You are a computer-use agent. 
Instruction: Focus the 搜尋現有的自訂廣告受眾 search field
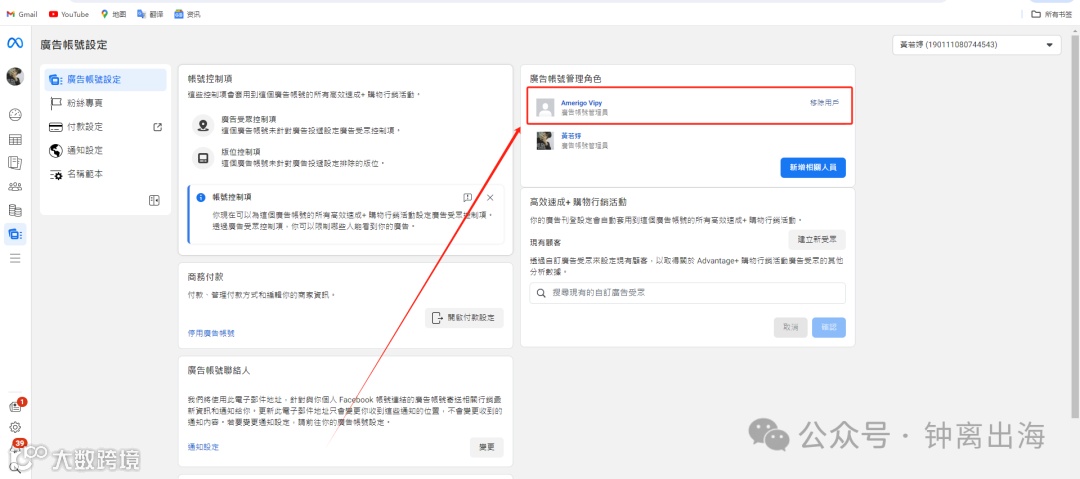coord(687,293)
